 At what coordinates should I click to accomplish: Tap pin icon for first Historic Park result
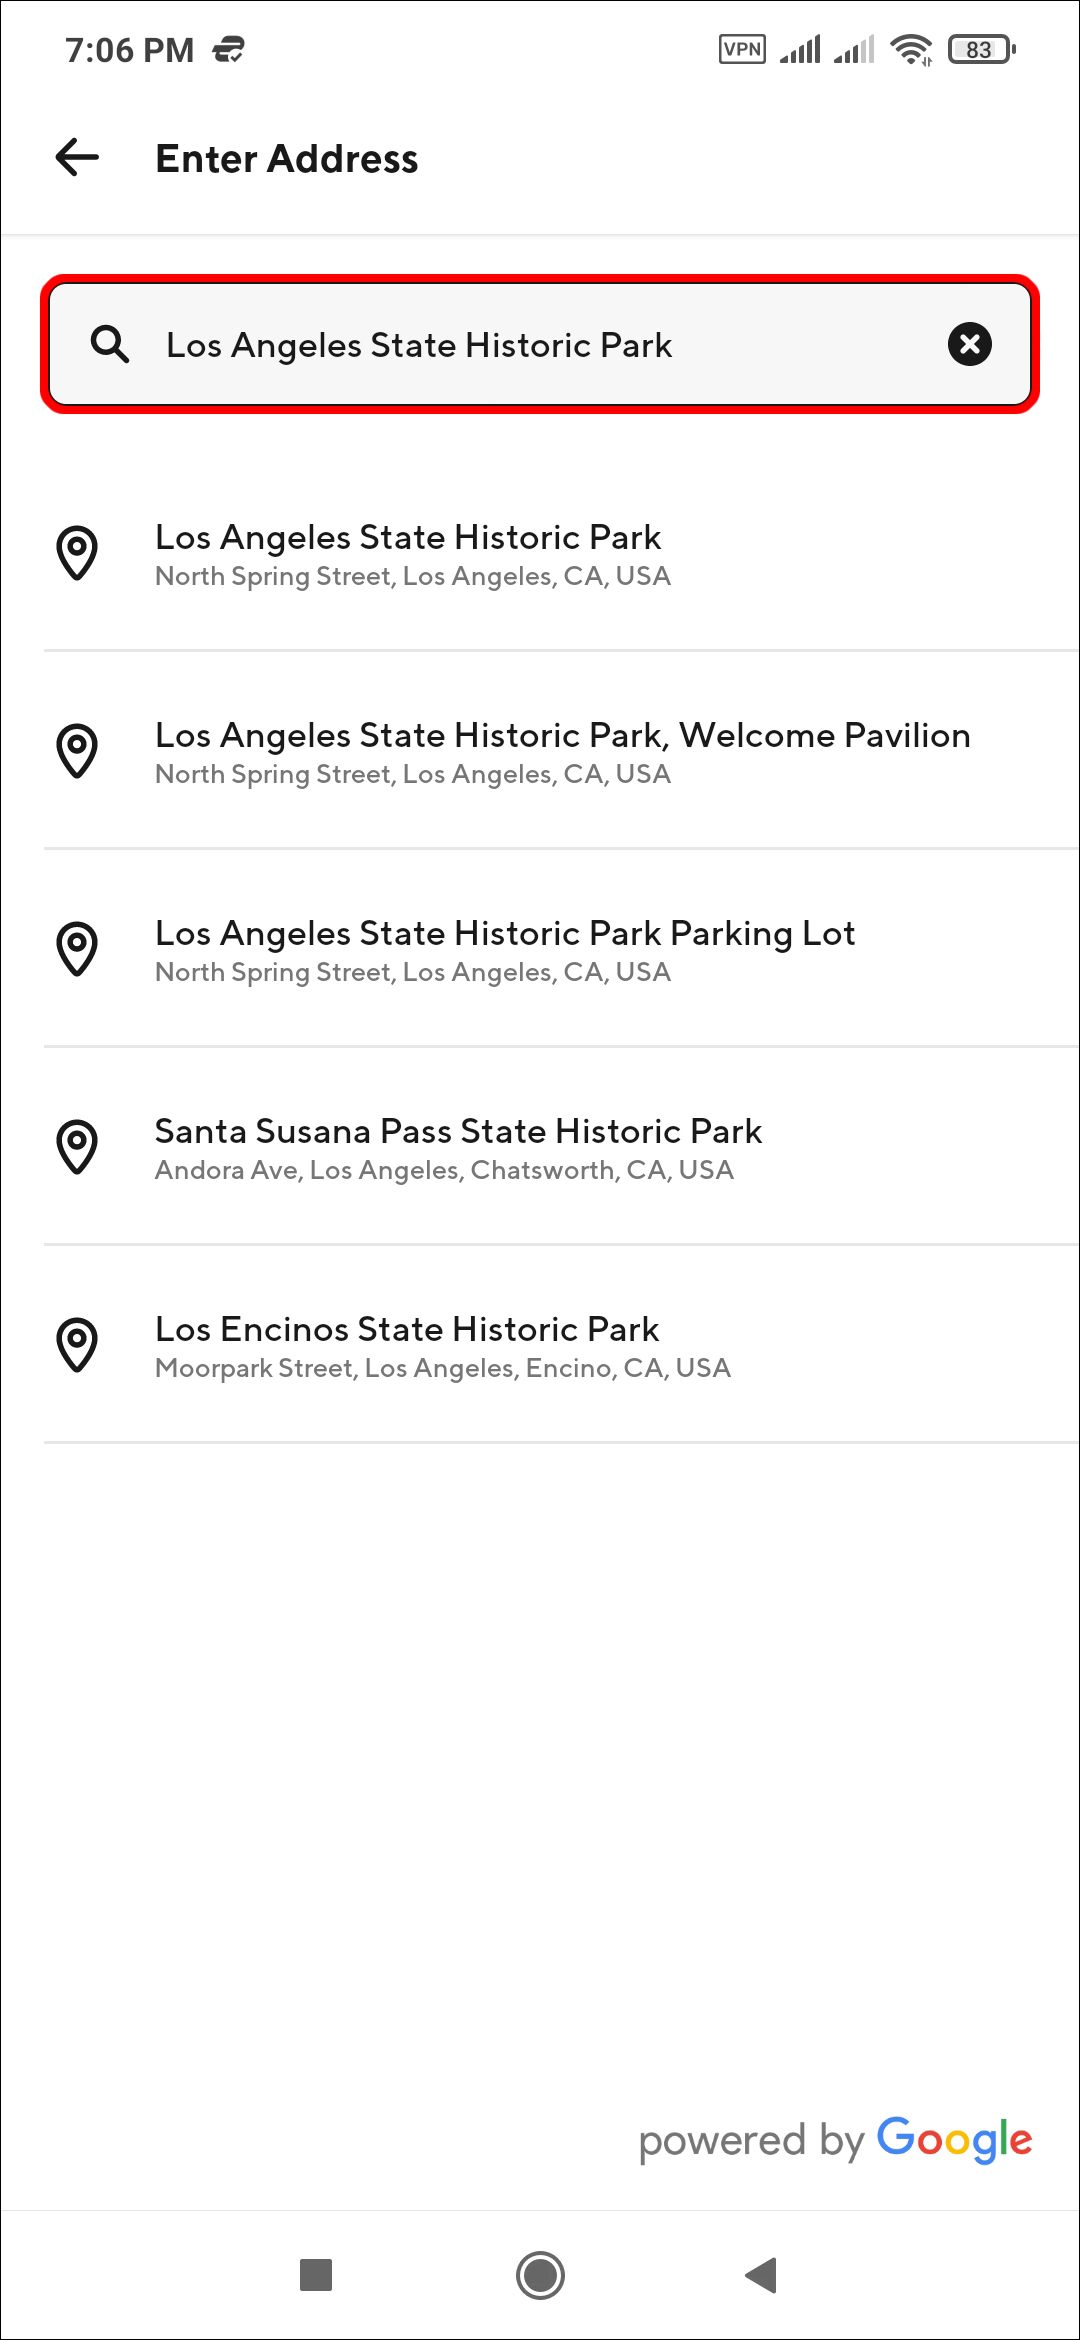point(77,553)
